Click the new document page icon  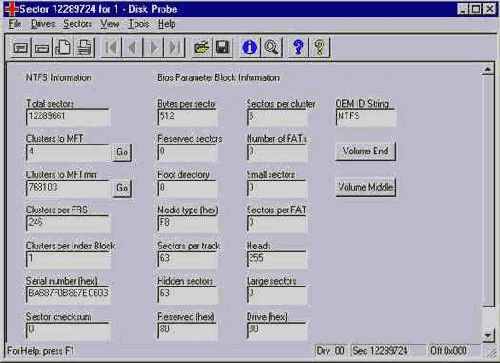click(x=63, y=47)
